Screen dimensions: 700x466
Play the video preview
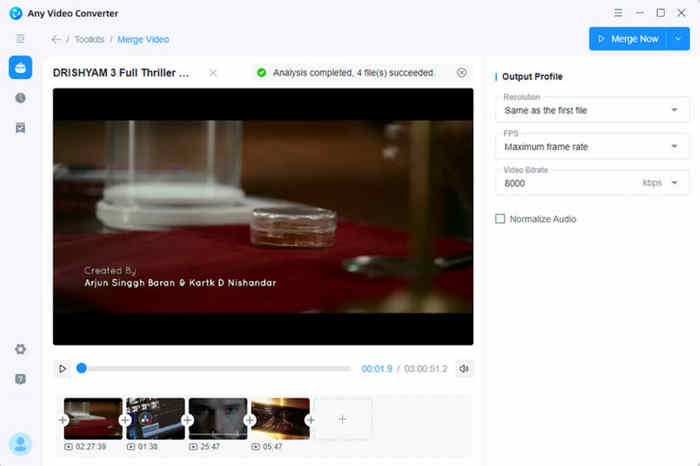(62, 369)
